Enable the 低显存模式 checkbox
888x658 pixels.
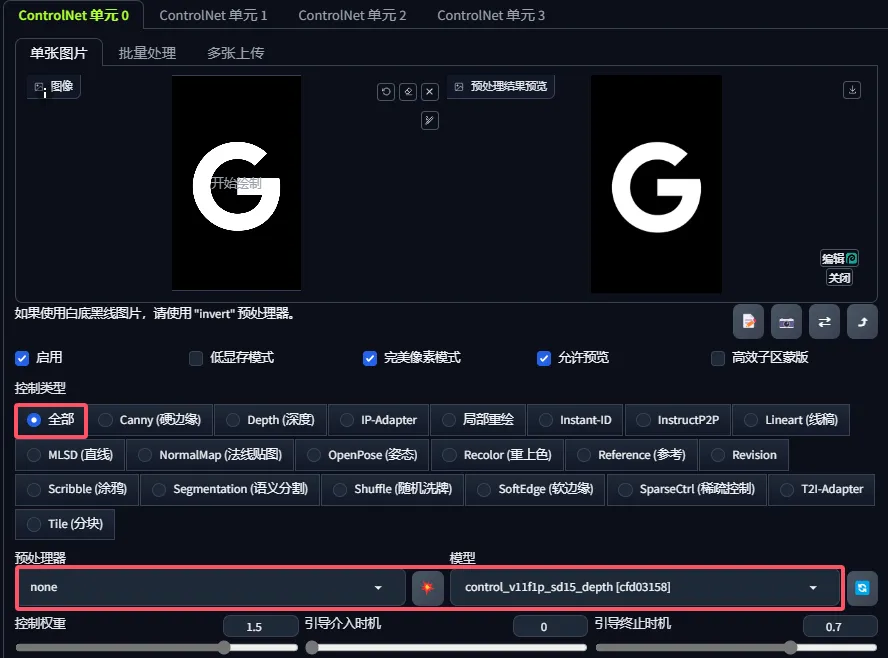coord(196,358)
